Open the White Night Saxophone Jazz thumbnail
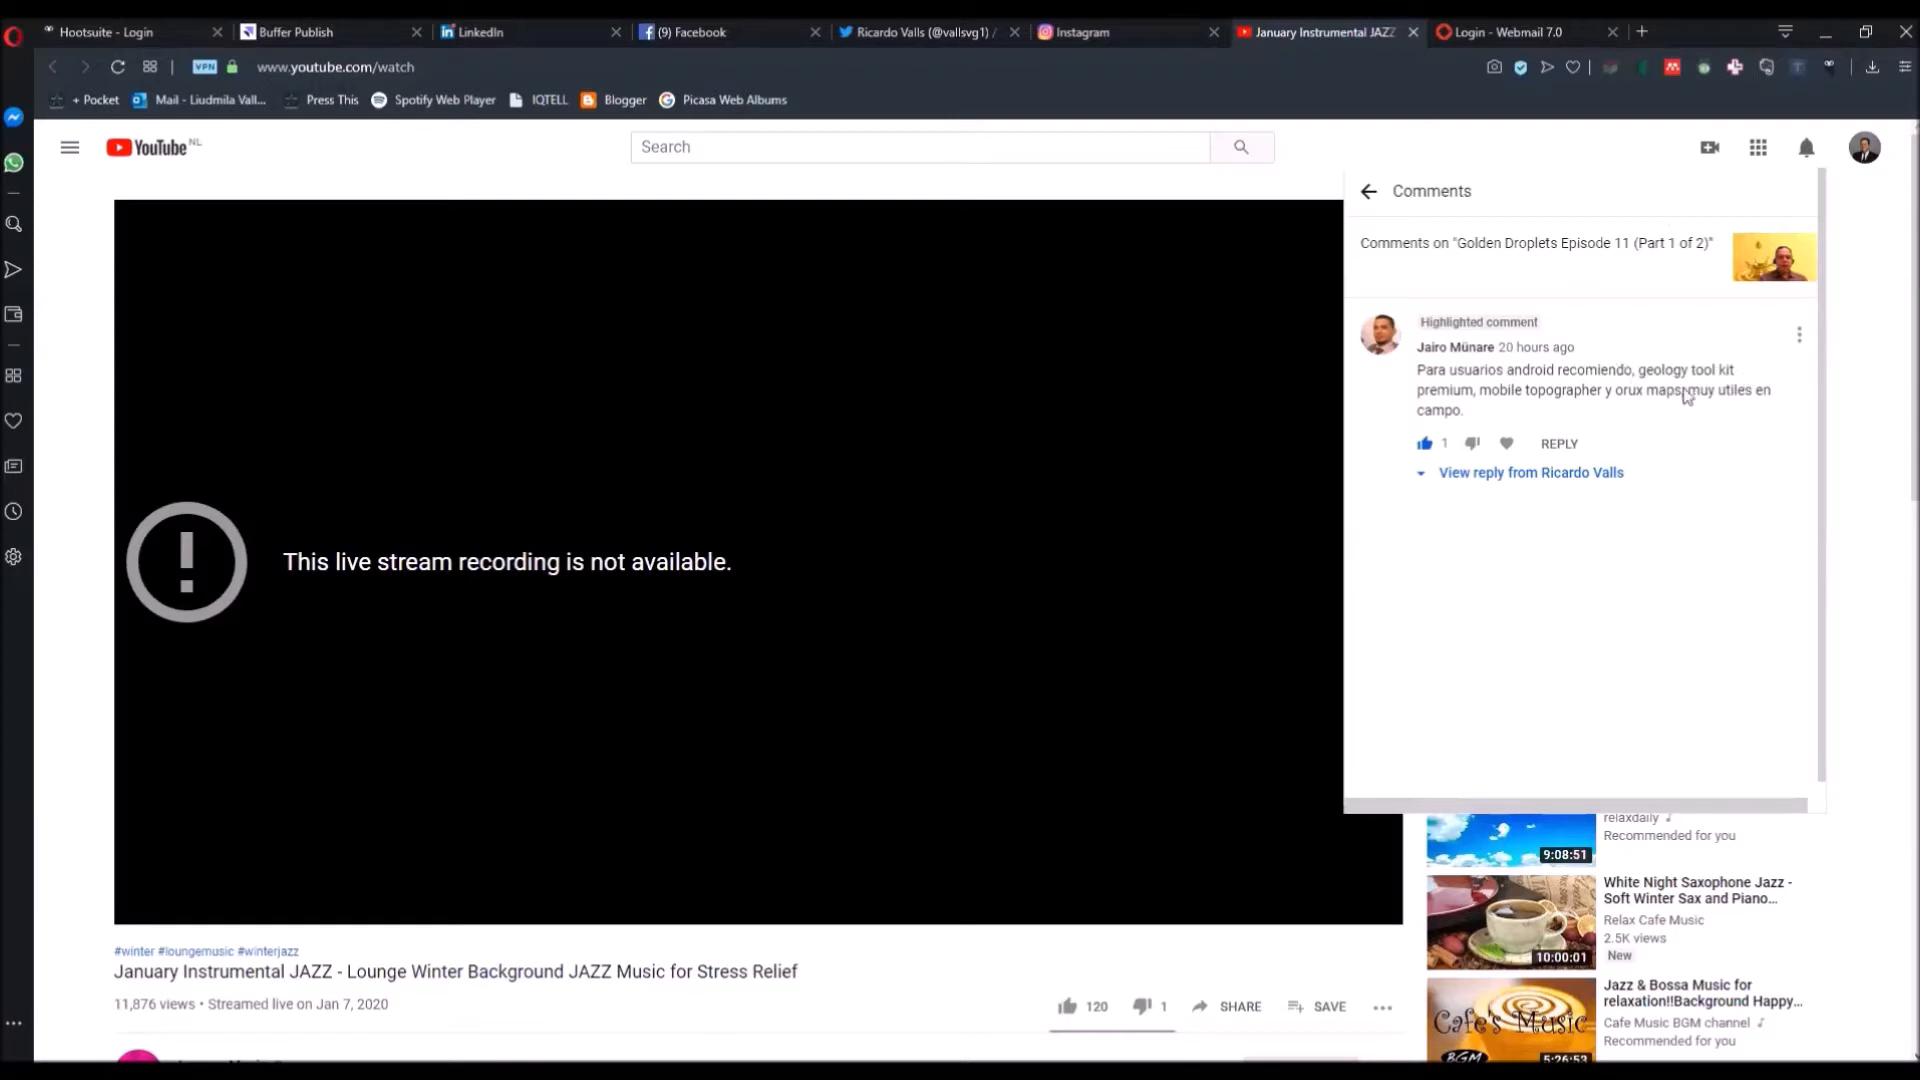The width and height of the screenshot is (1920, 1080). (1511, 922)
